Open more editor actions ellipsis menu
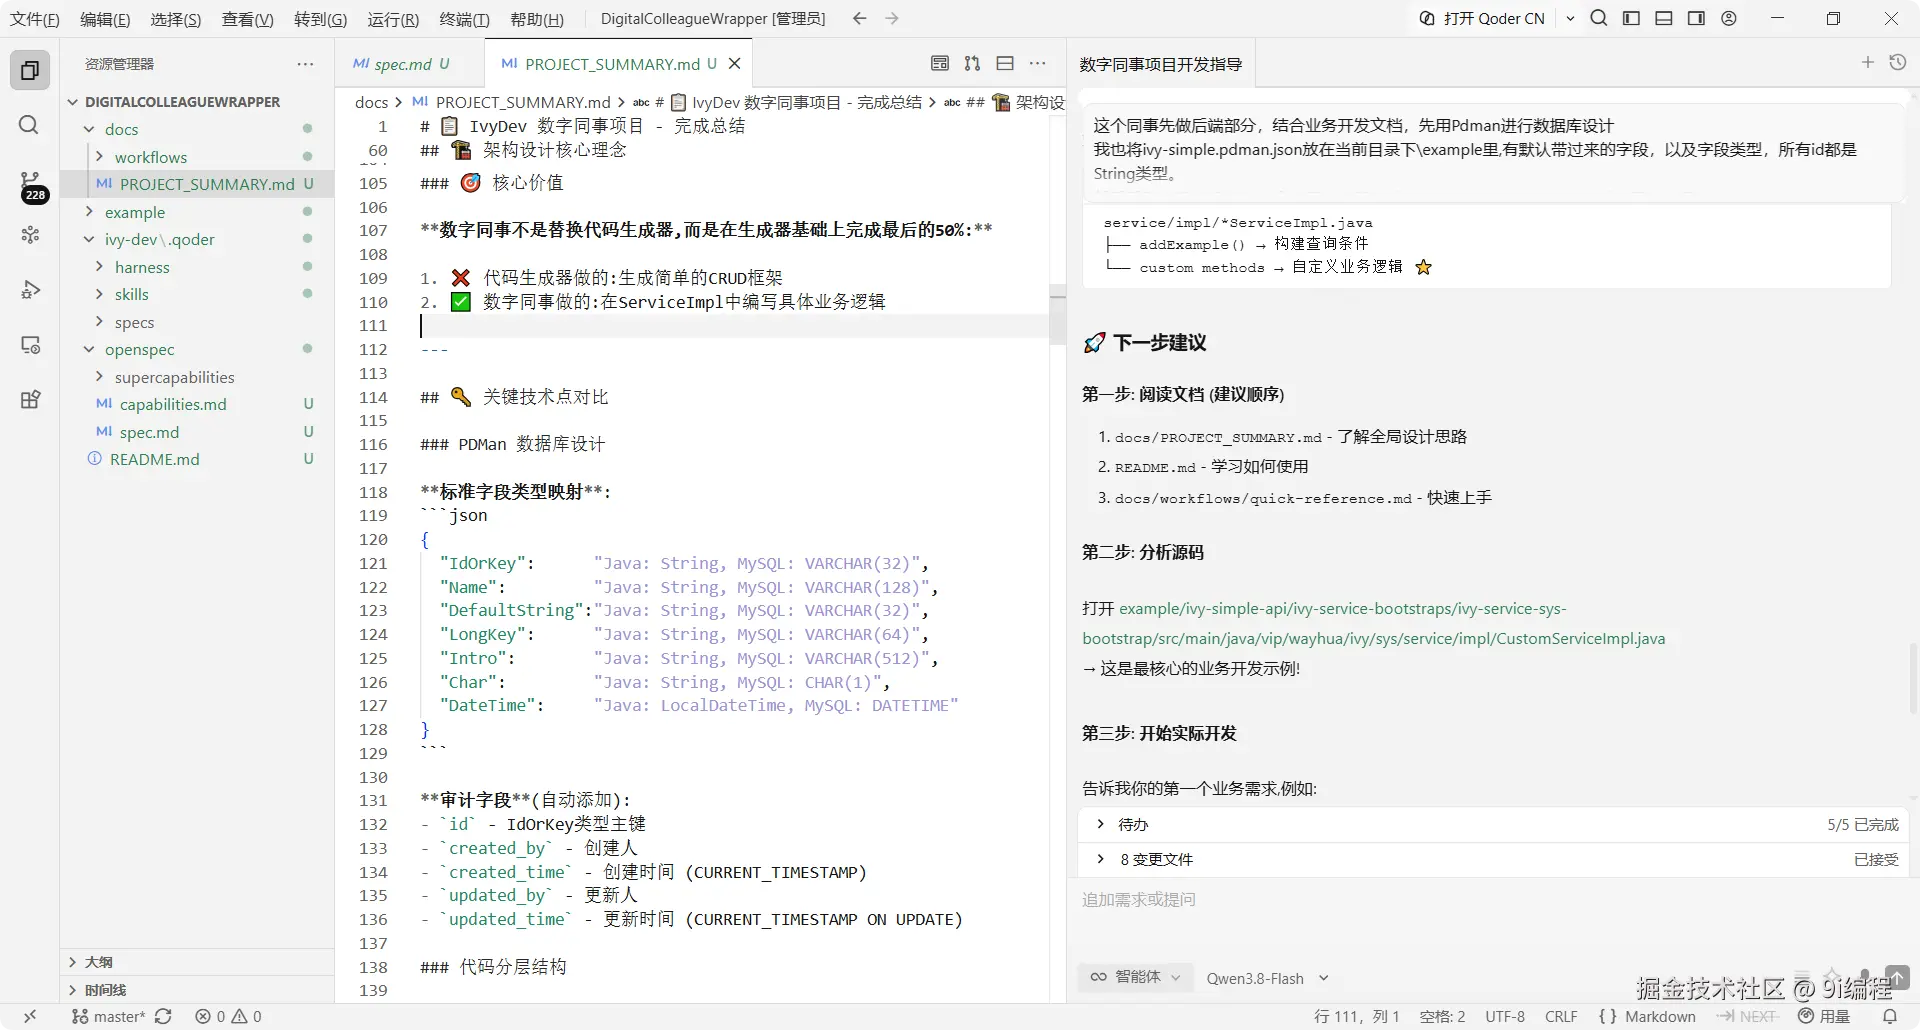Screen dimensions: 1920x1030 [1038, 63]
